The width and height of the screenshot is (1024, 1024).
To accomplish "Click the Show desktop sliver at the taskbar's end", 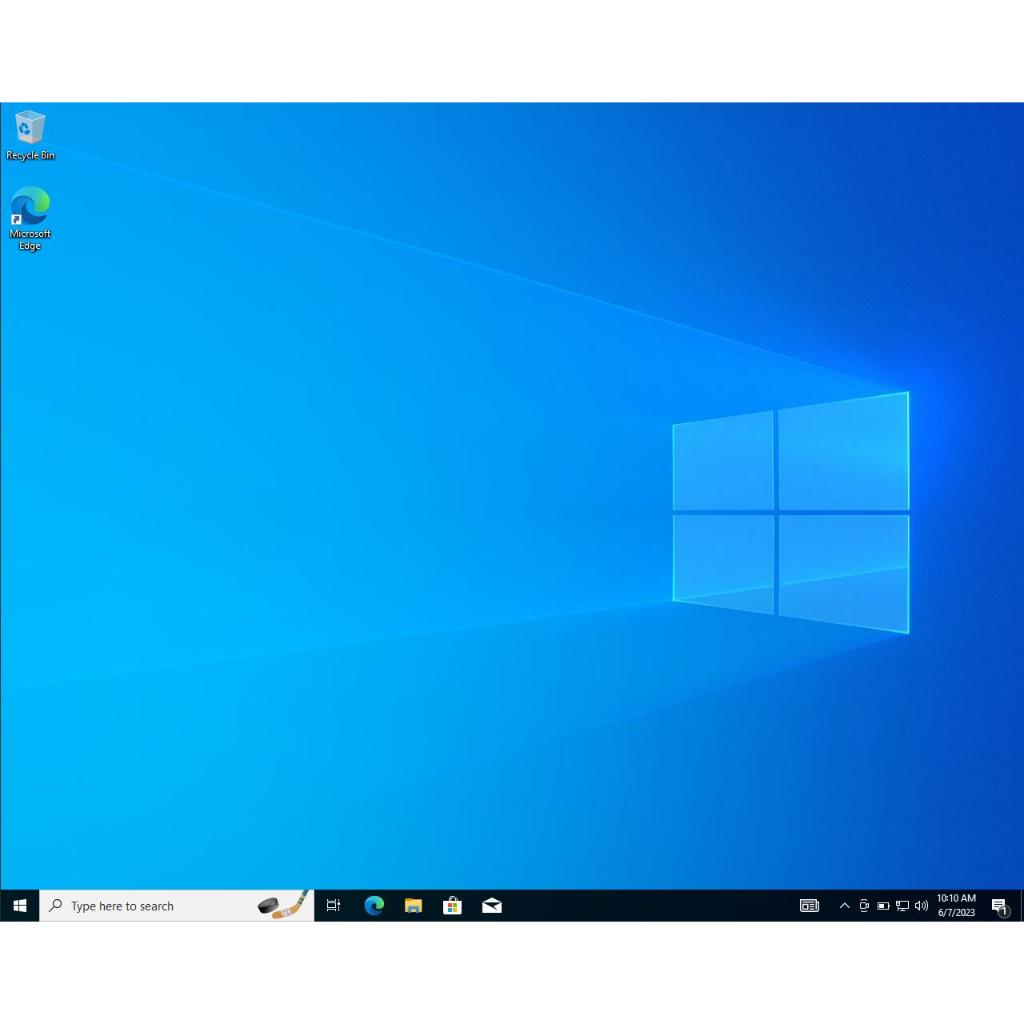I will (x=1021, y=906).
